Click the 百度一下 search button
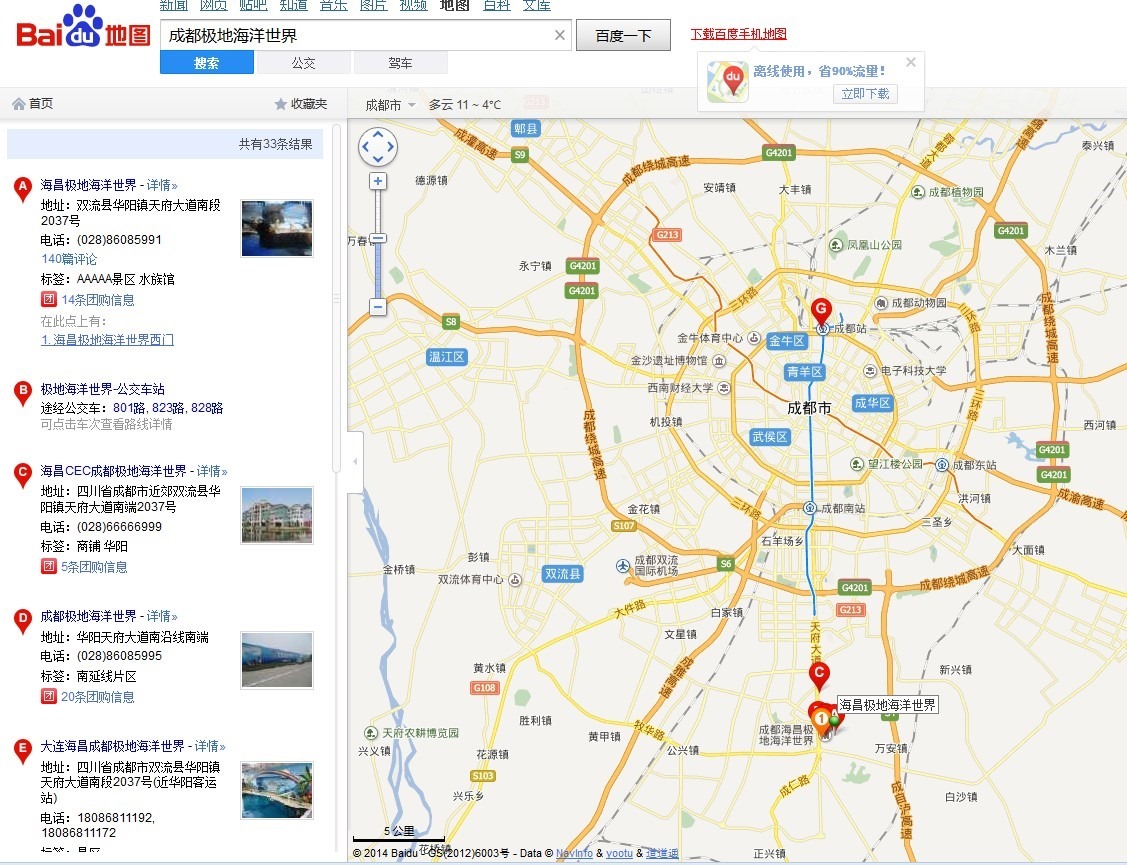Viewport: 1127px width, 865px height. click(623, 35)
